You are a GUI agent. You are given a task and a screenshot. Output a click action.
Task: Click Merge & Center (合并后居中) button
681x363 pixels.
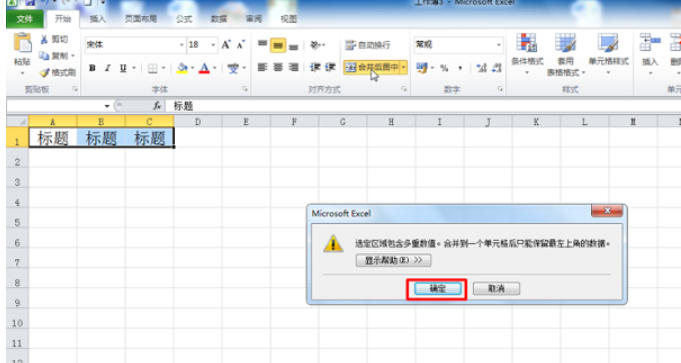click(x=372, y=67)
